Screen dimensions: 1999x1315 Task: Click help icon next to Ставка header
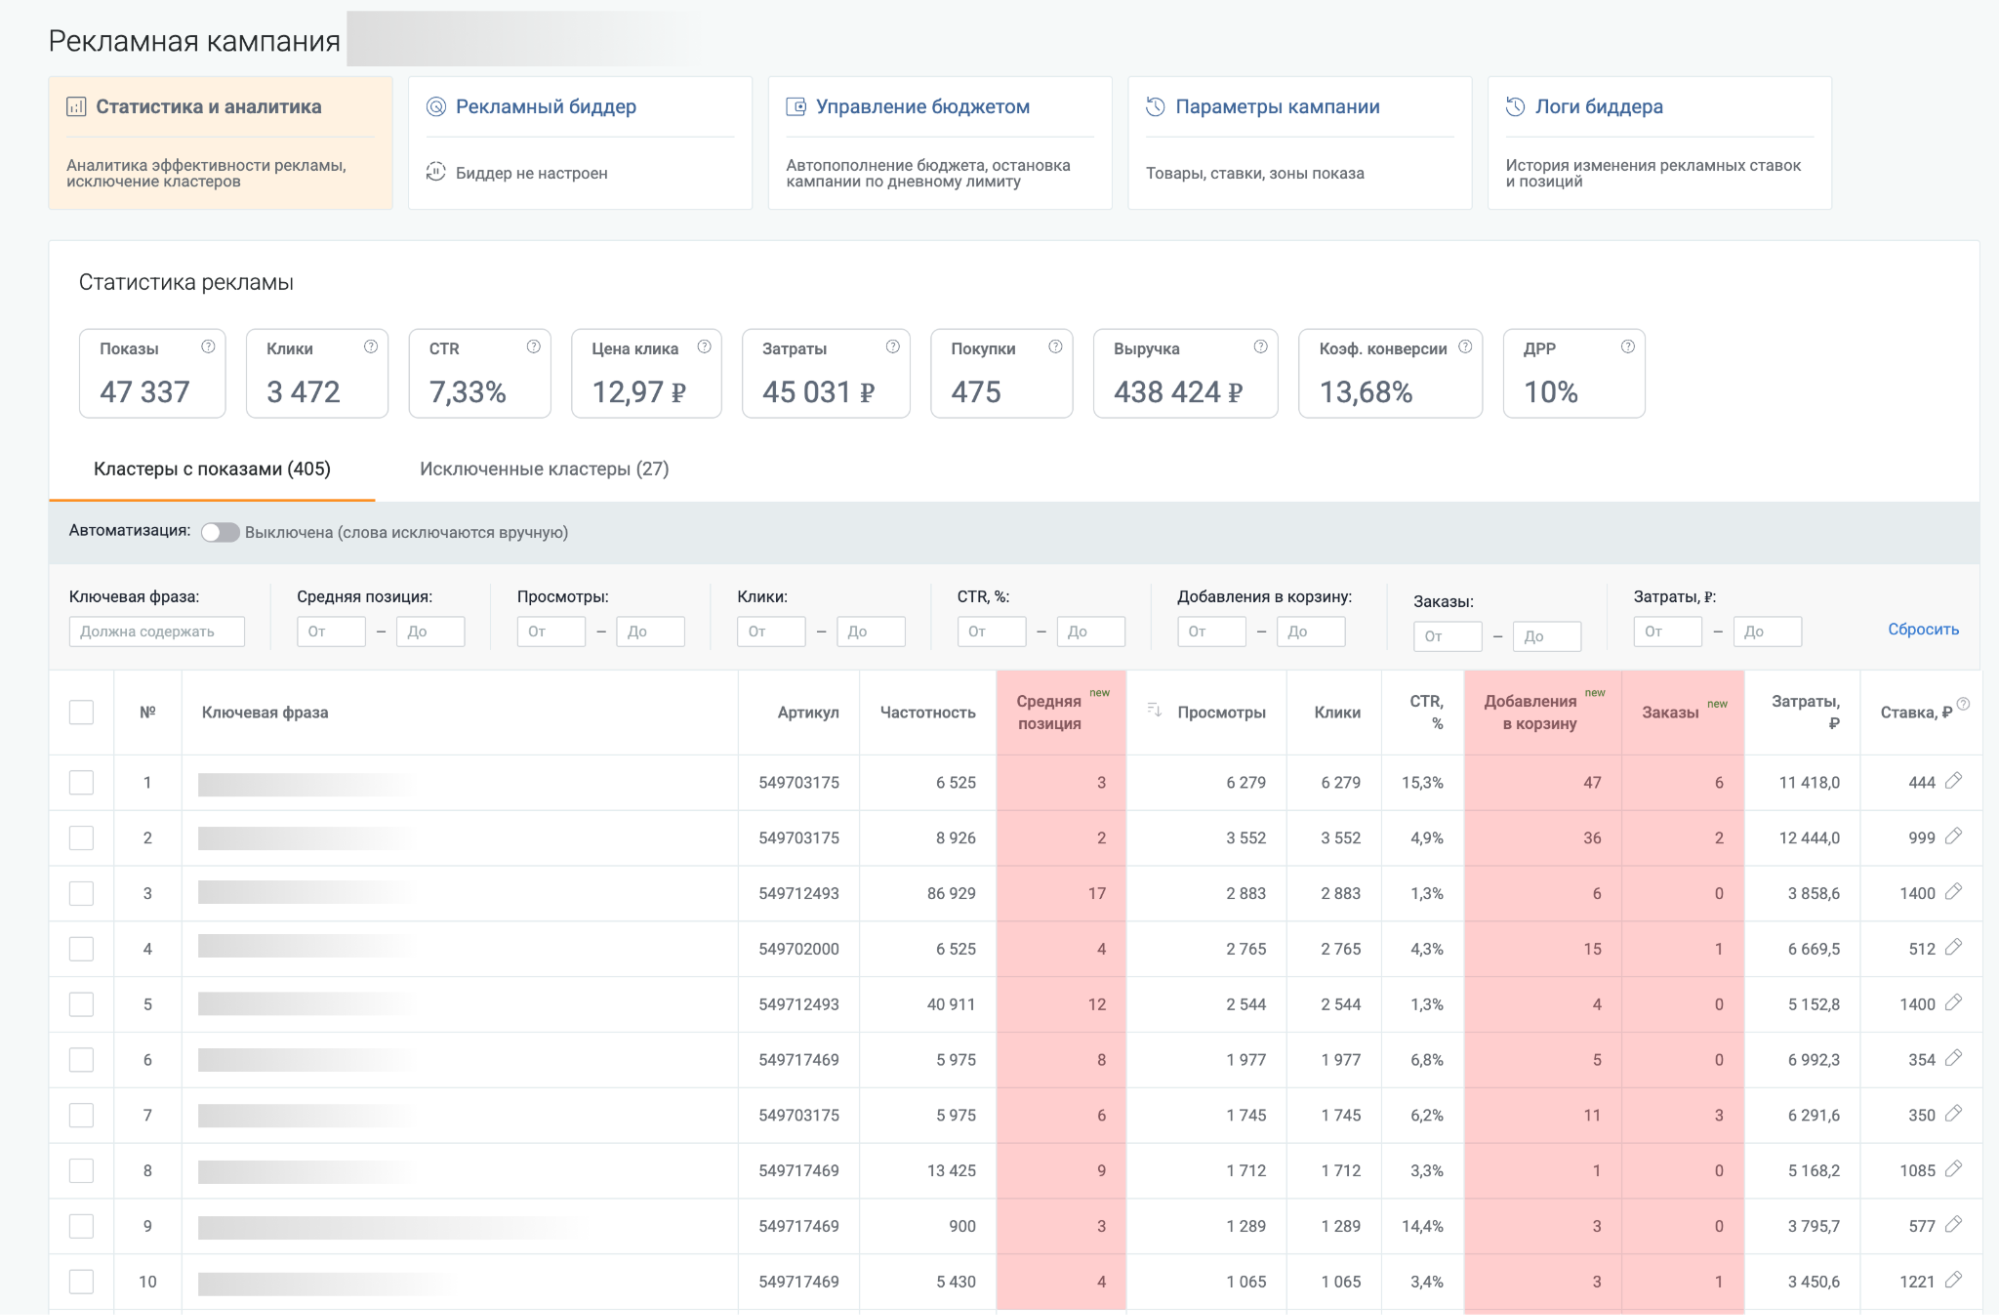(x=1964, y=704)
